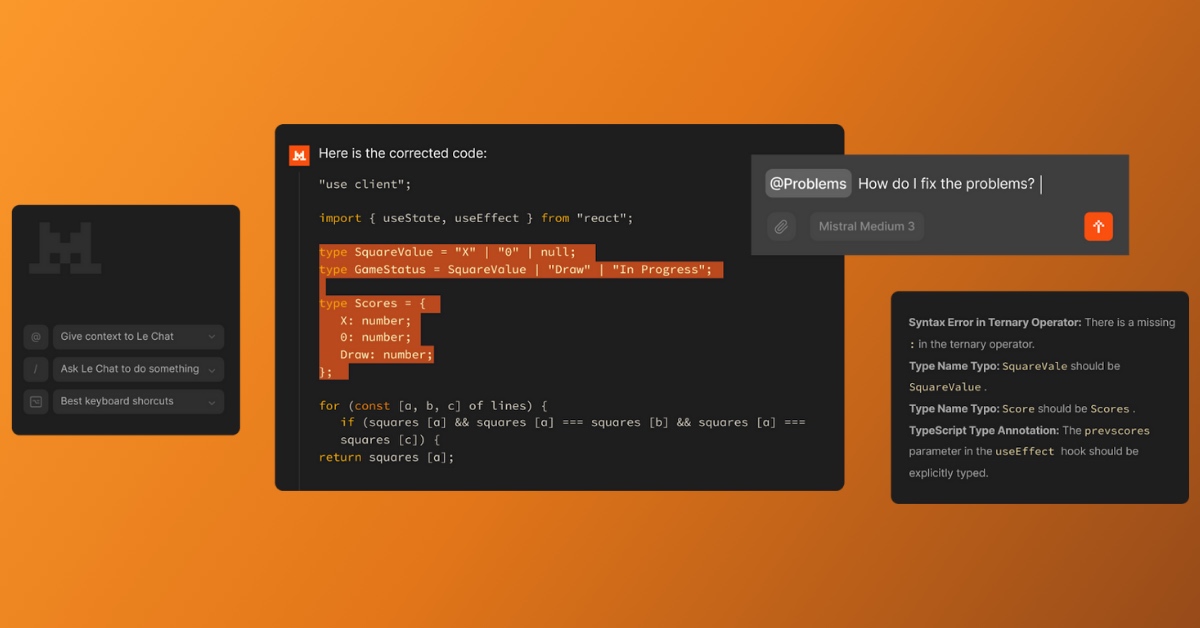Expand 'Give context to Le Chat' chevron
The image size is (1200, 628).
coord(211,337)
